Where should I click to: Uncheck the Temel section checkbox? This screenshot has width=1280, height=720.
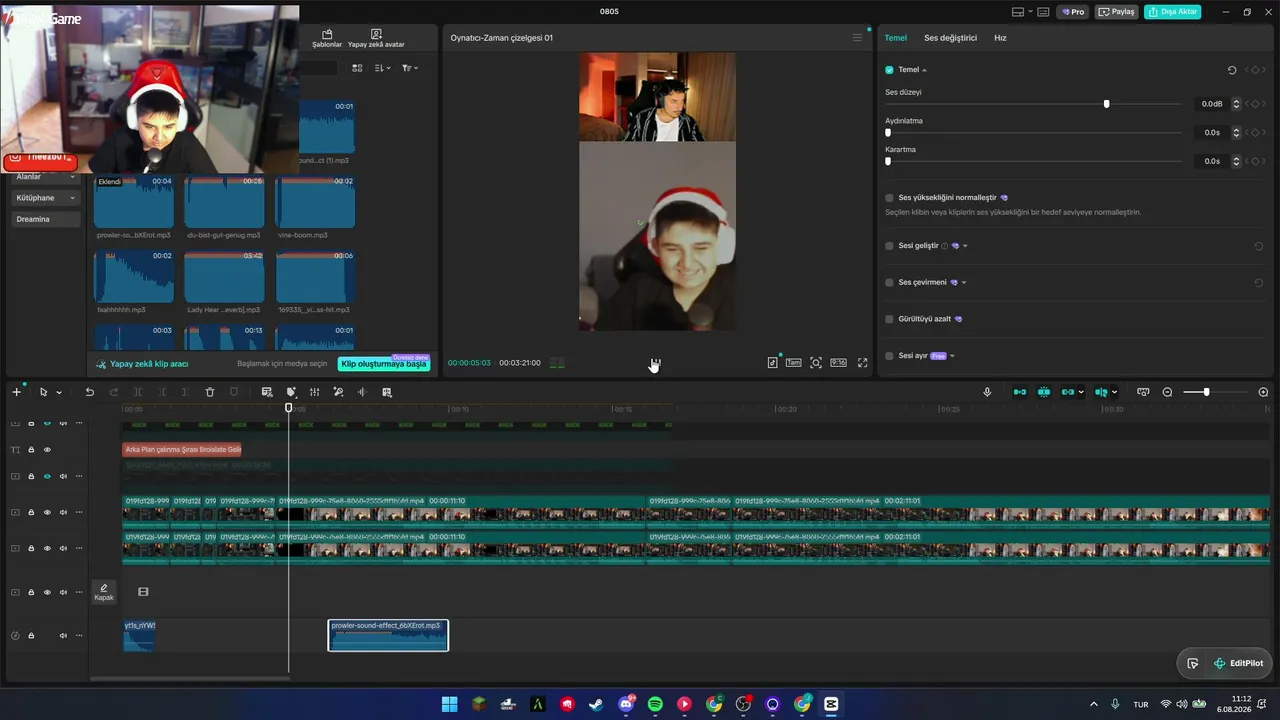tap(889, 70)
